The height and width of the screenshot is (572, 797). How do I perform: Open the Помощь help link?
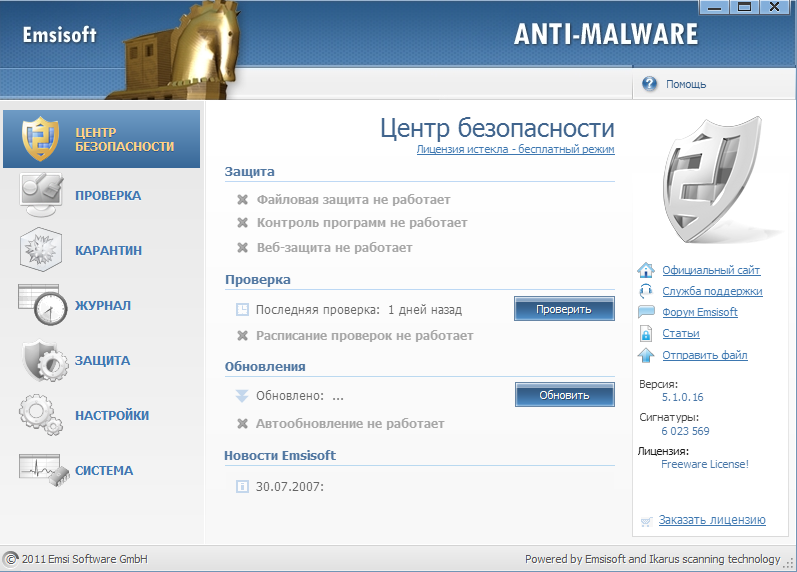[x=686, y=84]
